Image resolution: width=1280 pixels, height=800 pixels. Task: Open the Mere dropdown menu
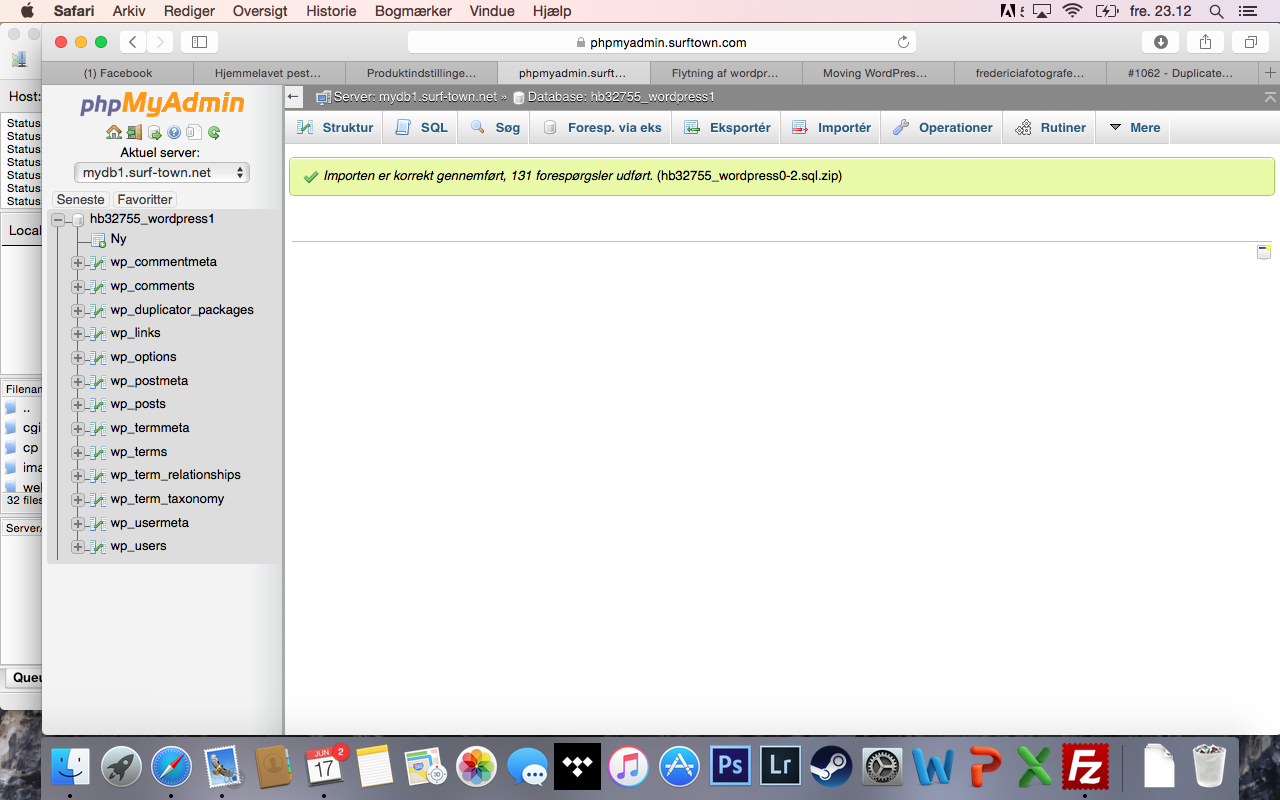pos(1134,128)
